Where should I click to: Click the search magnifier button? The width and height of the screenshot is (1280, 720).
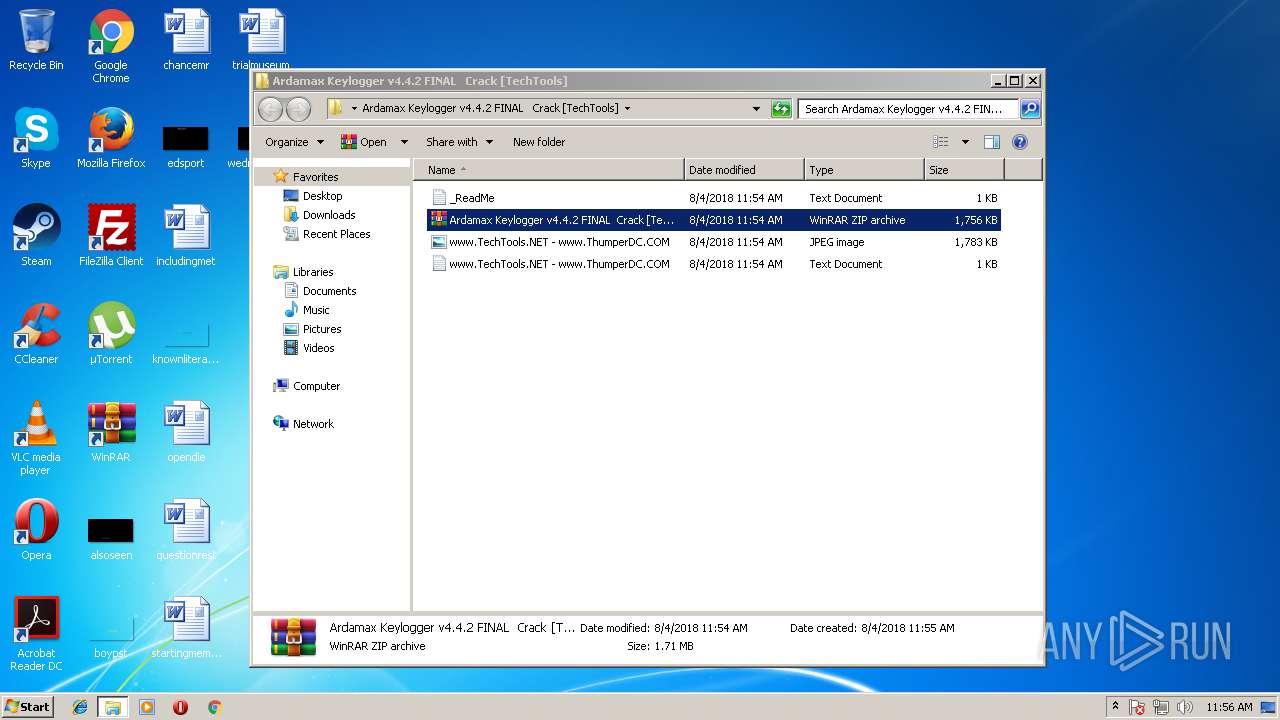click(1029, 108)
